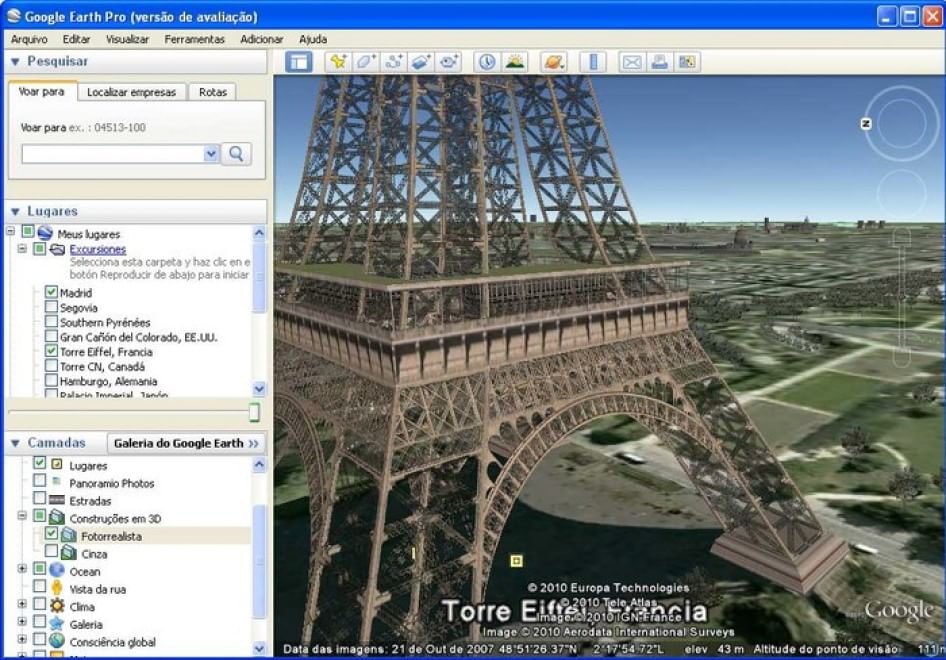Open the Adicionar menu
This screenshot has width=946, height=660.
click(x=262, y=39)
